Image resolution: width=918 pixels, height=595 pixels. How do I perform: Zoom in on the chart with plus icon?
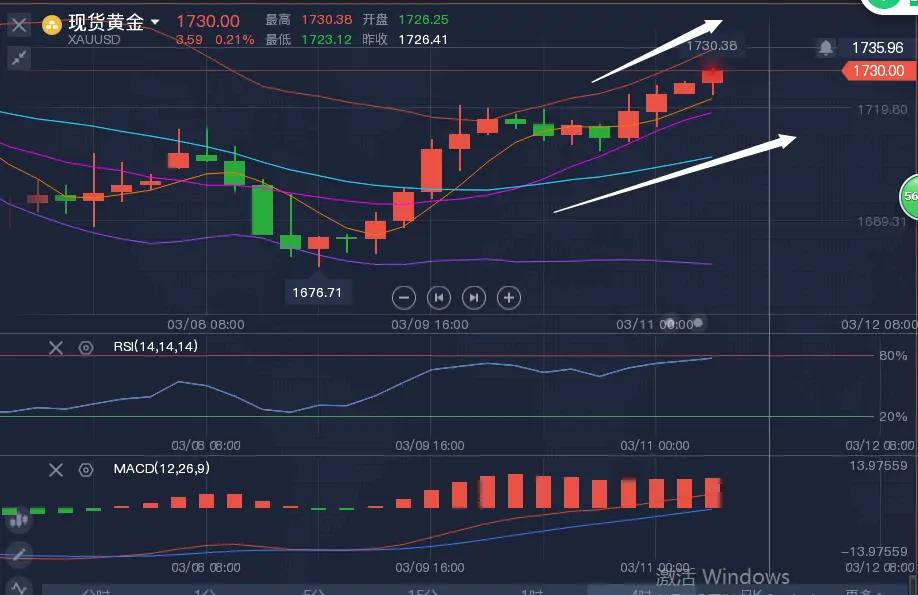(509, 297)
